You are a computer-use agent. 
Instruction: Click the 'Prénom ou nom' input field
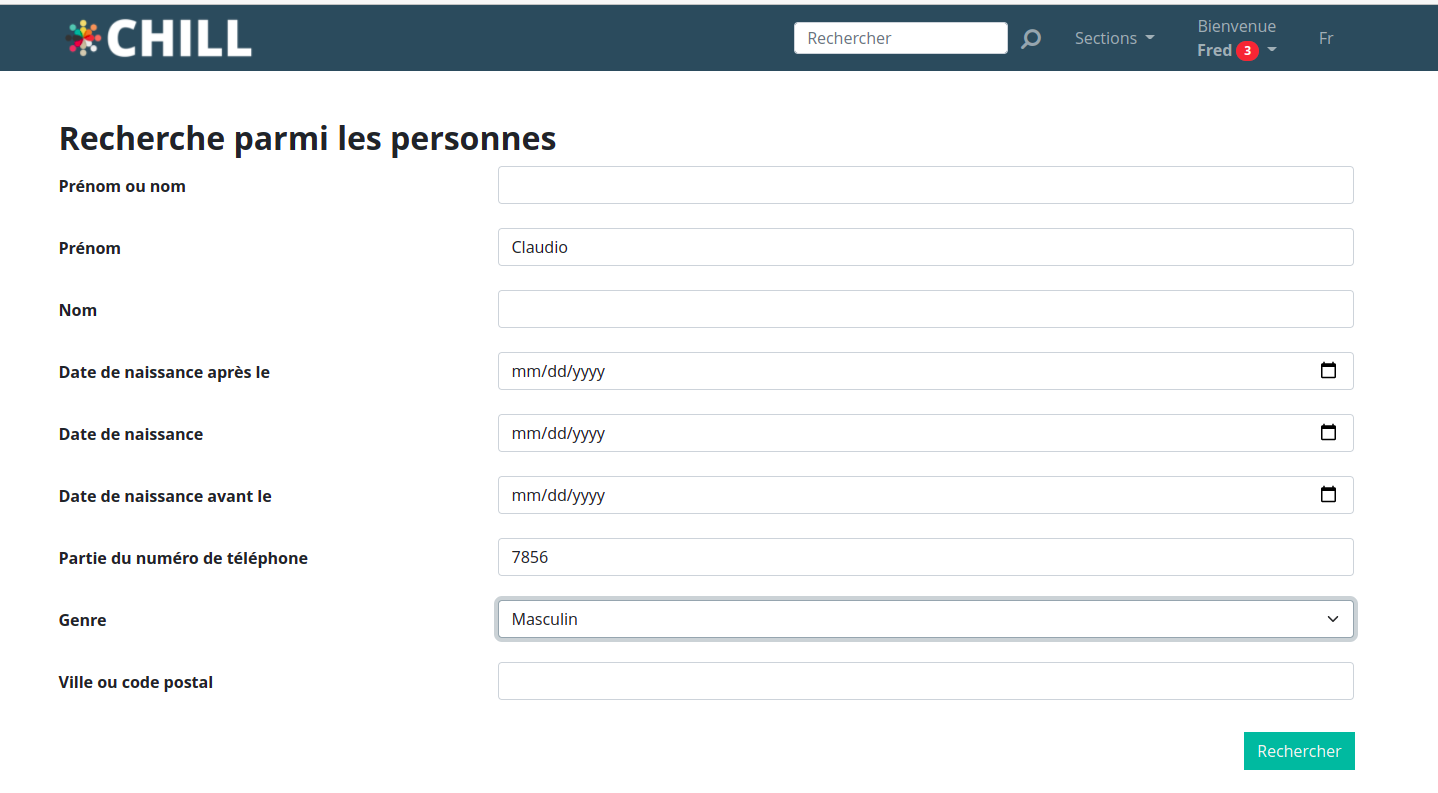pyautogui.click(x=925, y=185)
